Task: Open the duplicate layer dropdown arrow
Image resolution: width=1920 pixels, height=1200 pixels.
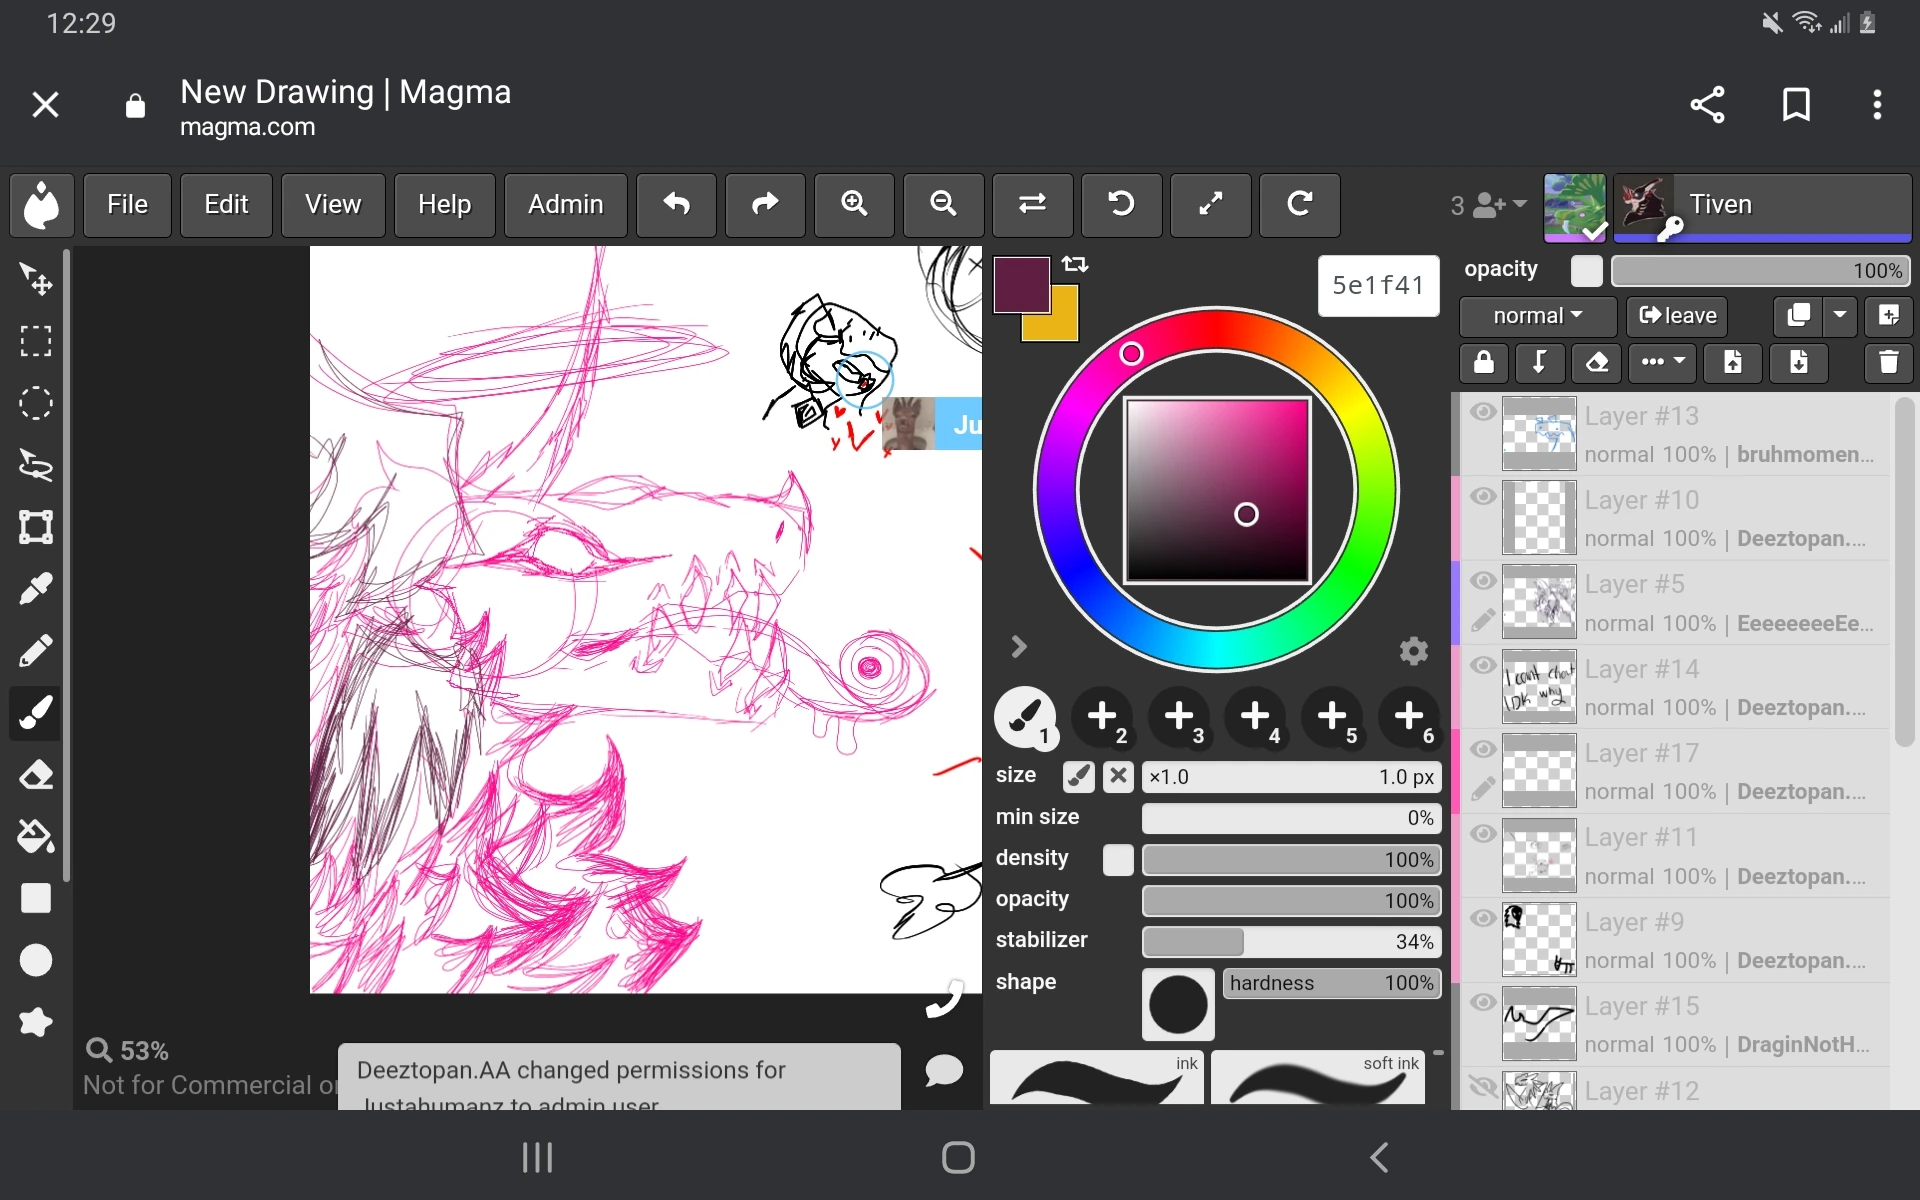Action: [1841, 316]
